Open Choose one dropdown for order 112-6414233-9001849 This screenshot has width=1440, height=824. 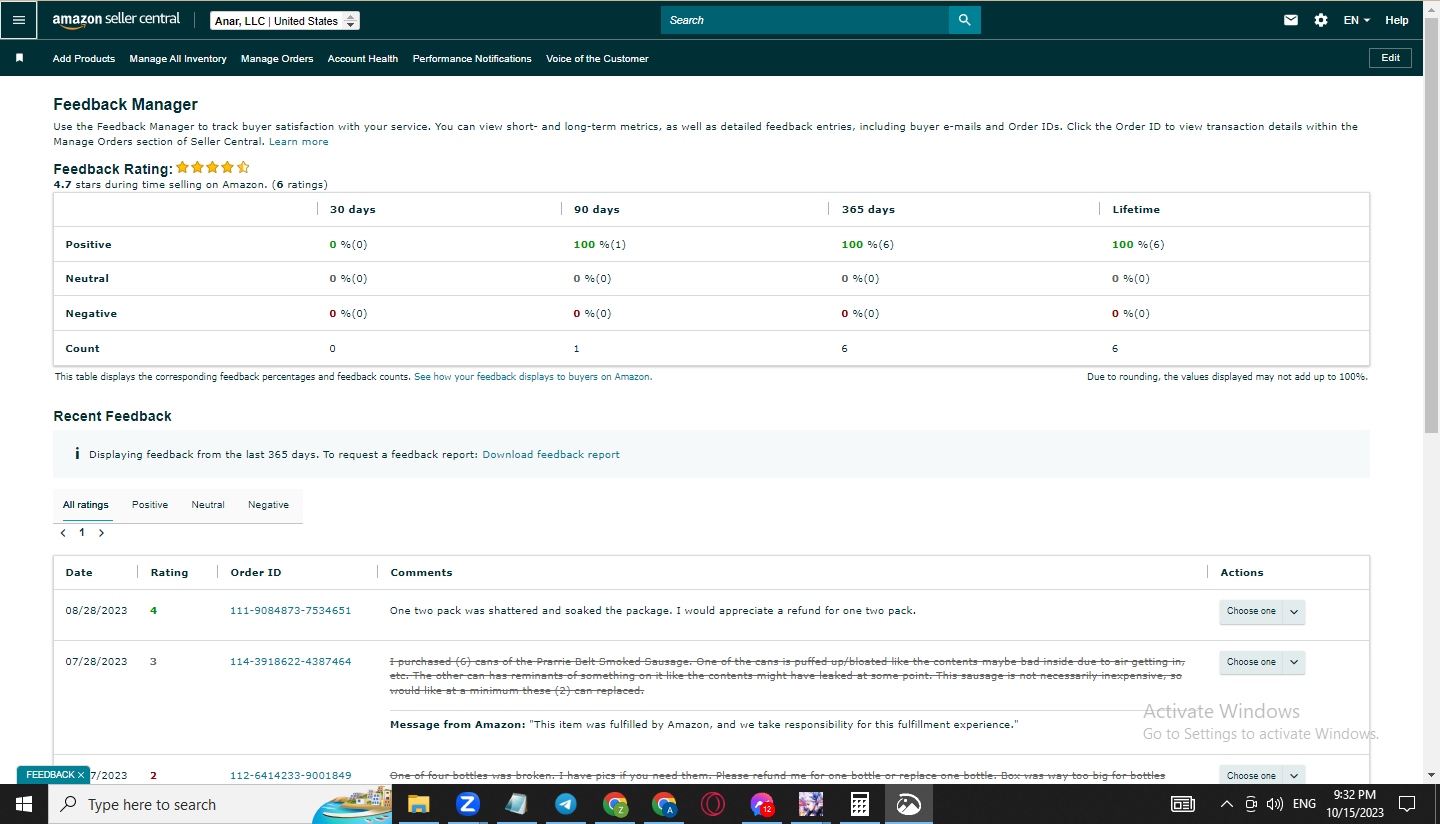coord(1262,775)
